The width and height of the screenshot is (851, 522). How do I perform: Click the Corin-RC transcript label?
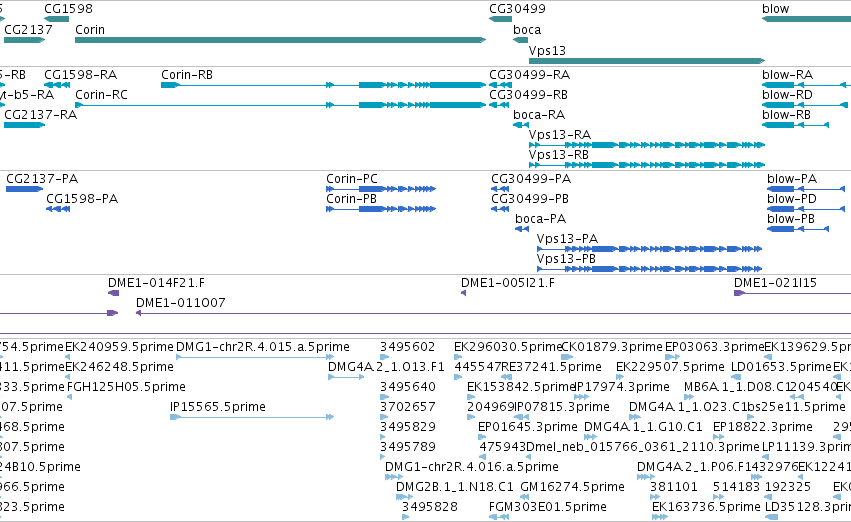[101, 94]
